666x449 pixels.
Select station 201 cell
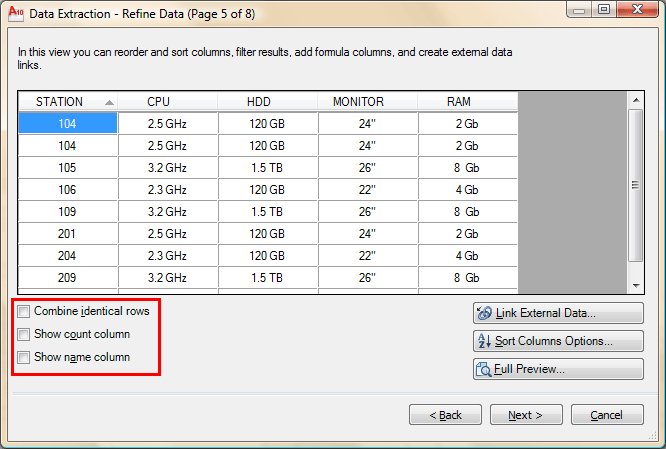coord(68,234)
